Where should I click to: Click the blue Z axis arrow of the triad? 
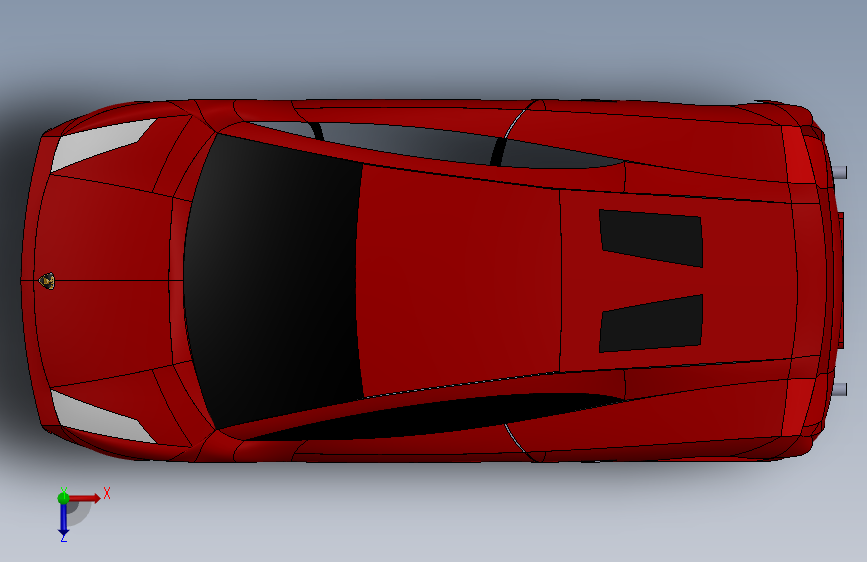(64, 519)
